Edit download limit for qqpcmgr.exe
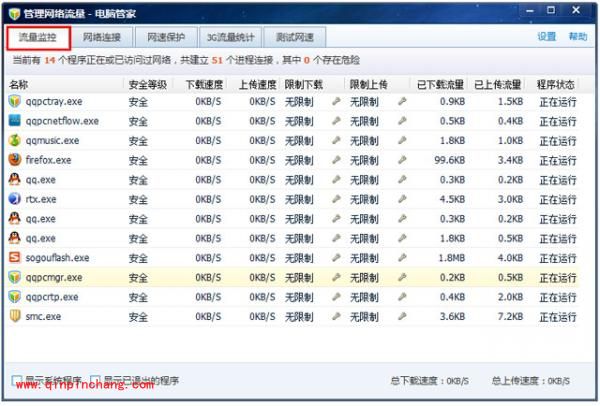Screen dimensions: 600x406 tap(336, 277)
